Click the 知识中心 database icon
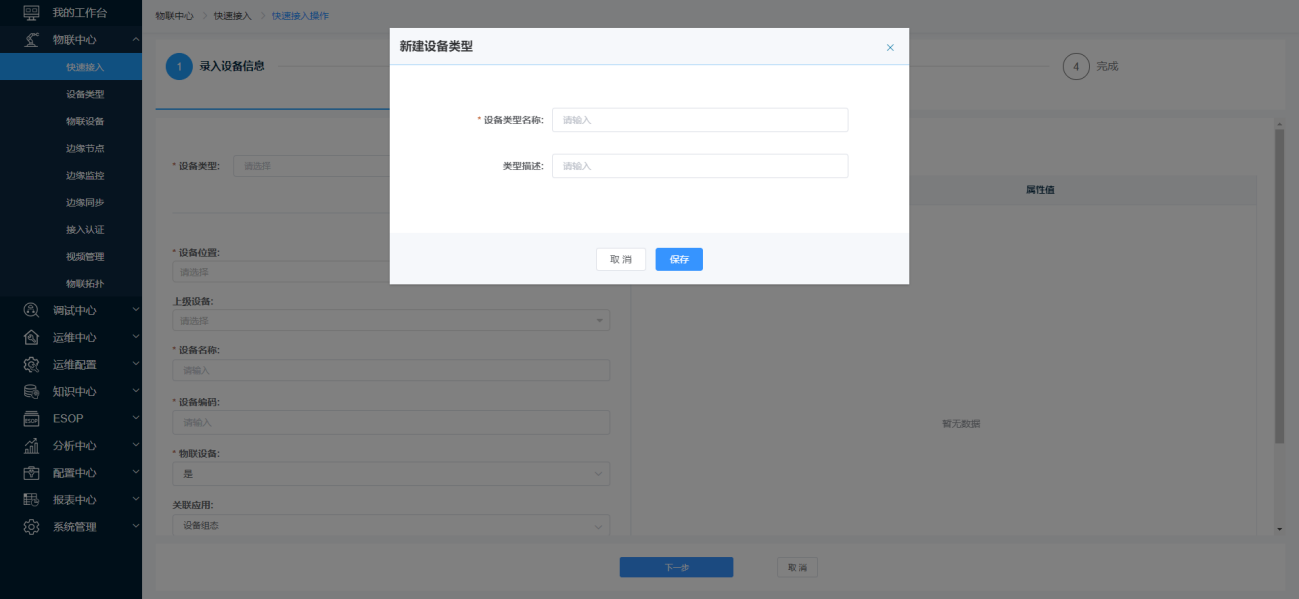The height and width of the screenshot is (599, 1299). 31,391
